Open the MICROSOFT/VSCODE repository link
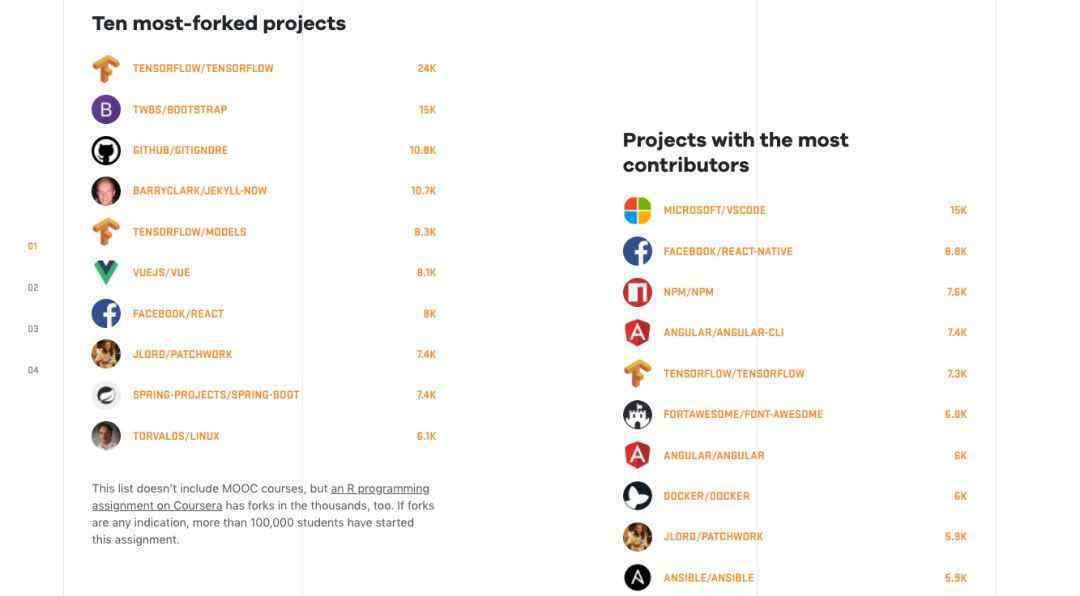This screenshot has width=1080, height=596. point(714,211)
